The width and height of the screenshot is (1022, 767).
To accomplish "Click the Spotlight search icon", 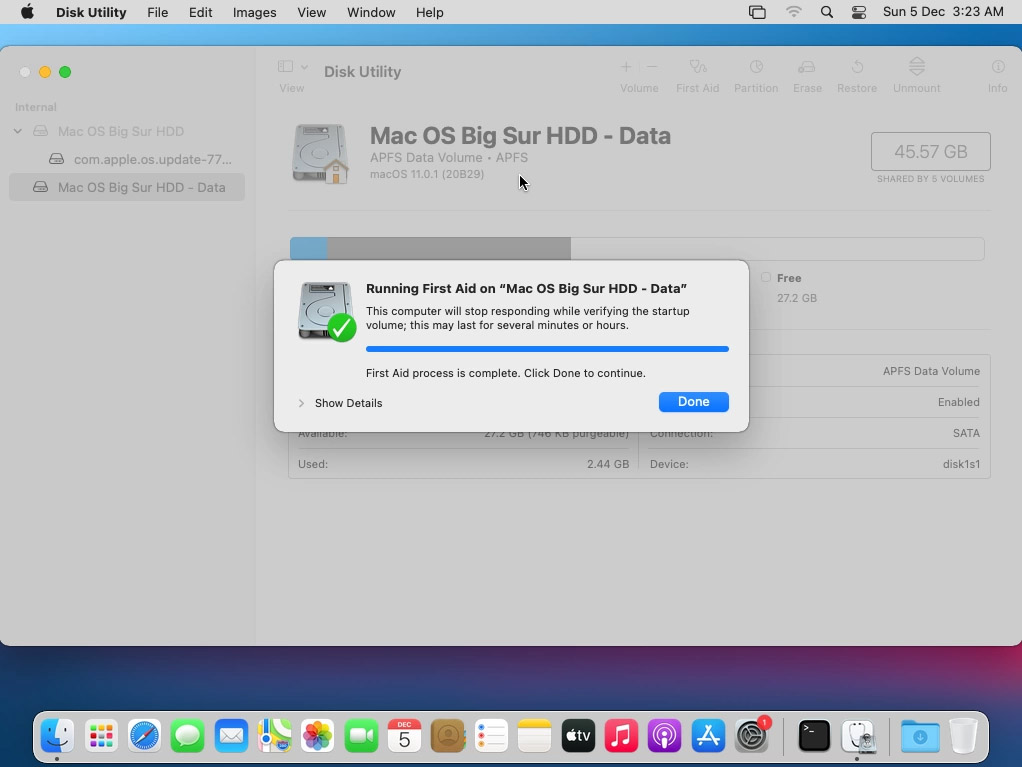I will point(826,12).
